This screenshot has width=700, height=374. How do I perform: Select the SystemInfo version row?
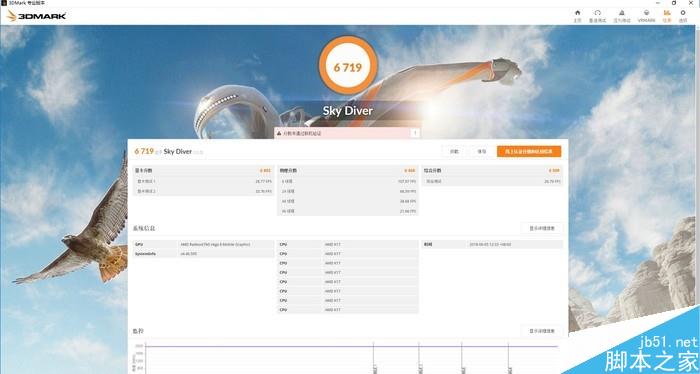pyautogui.click(x=203, y=254)
